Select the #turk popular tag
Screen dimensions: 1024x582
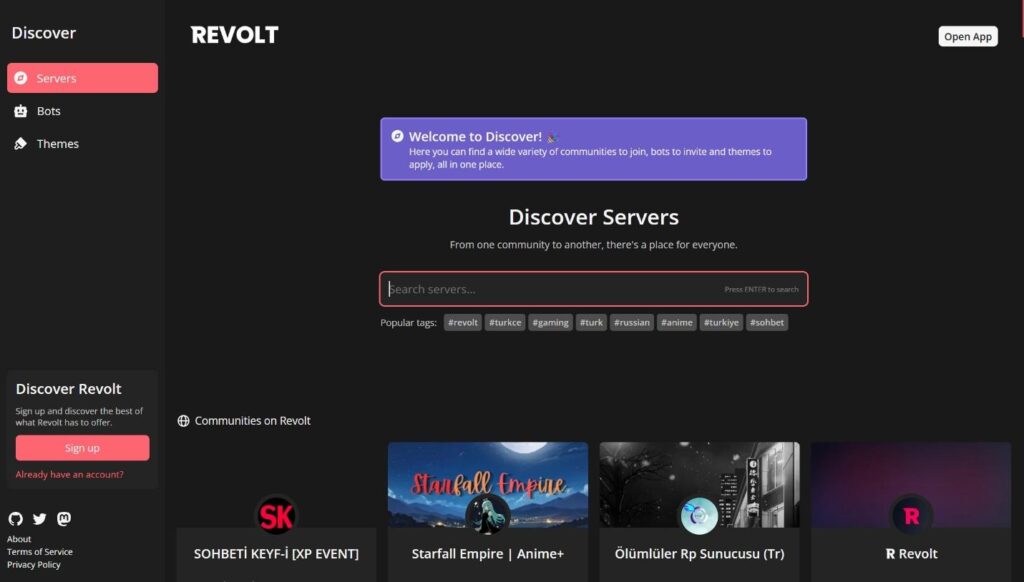[x=591, y=322]
